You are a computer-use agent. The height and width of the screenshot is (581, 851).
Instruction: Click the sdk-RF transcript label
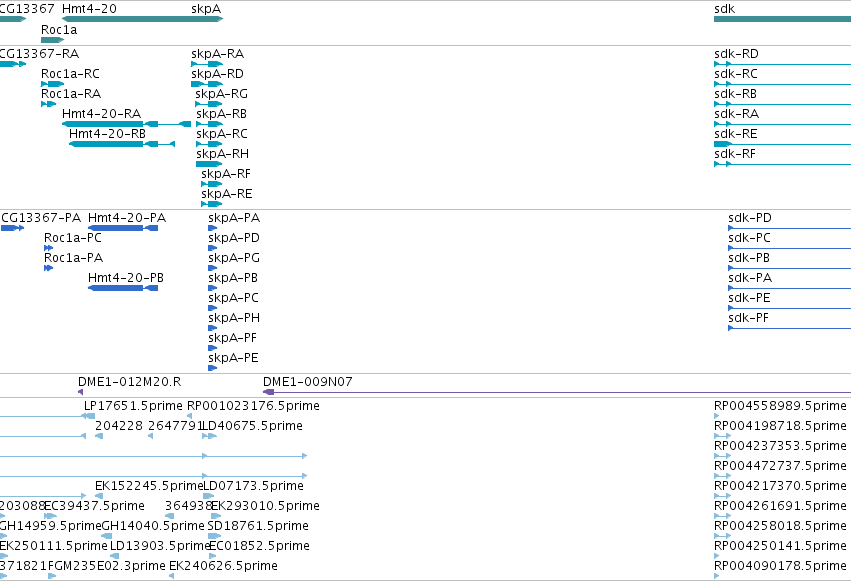coord(735,154)
